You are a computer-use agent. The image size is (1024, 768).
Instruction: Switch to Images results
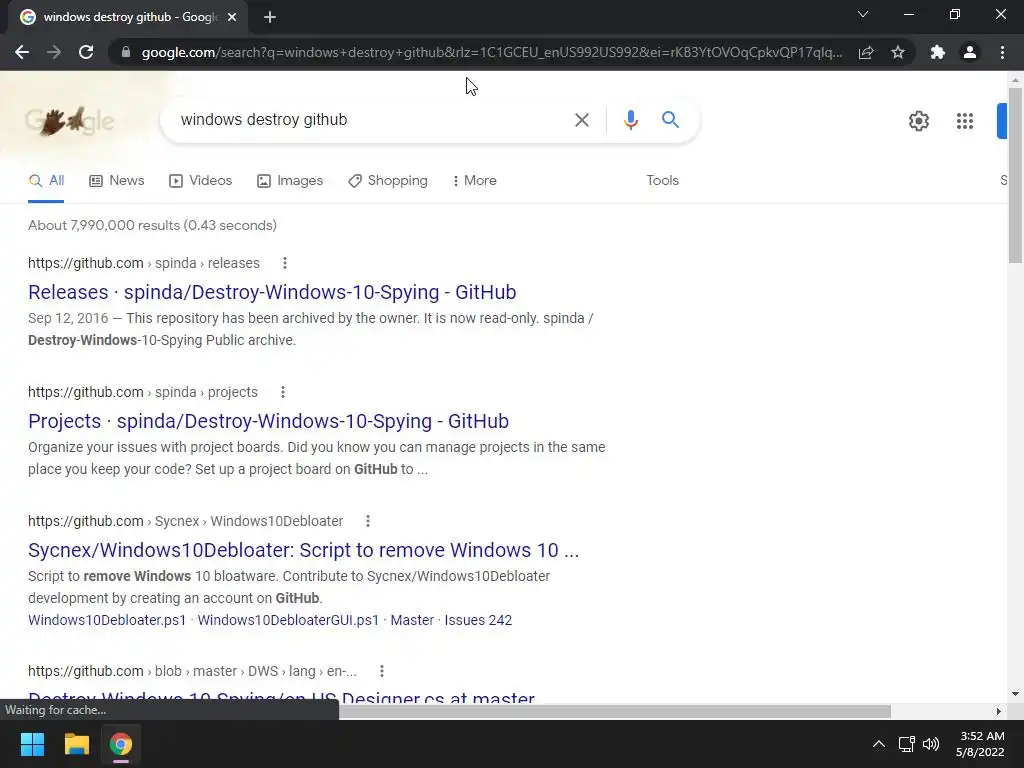tap(290, 181)
